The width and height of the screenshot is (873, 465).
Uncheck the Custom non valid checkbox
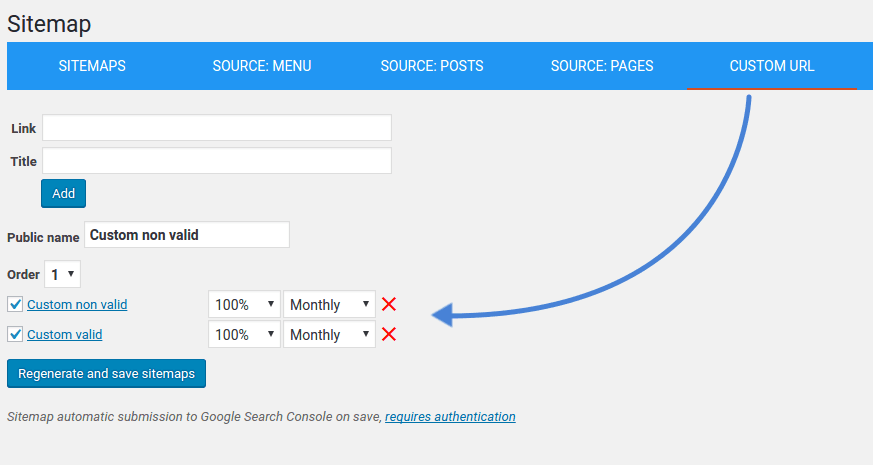[15, 304]
